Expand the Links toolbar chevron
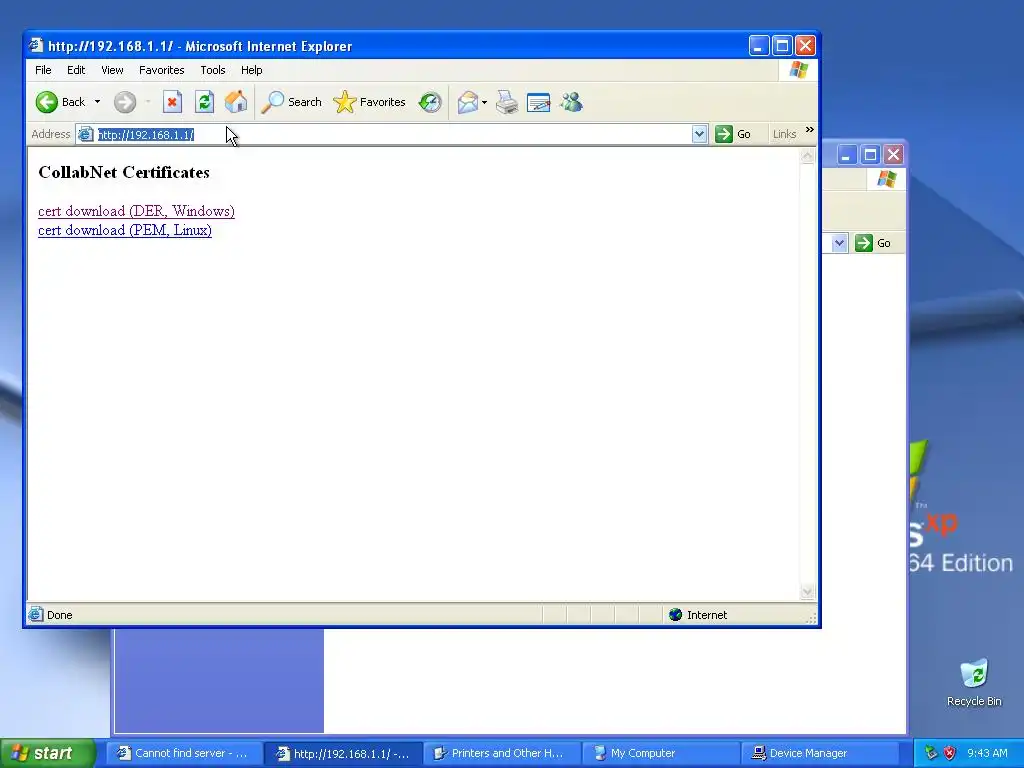Image resolution: width=1024 pixels, height=768 pixels. point(810,130)
